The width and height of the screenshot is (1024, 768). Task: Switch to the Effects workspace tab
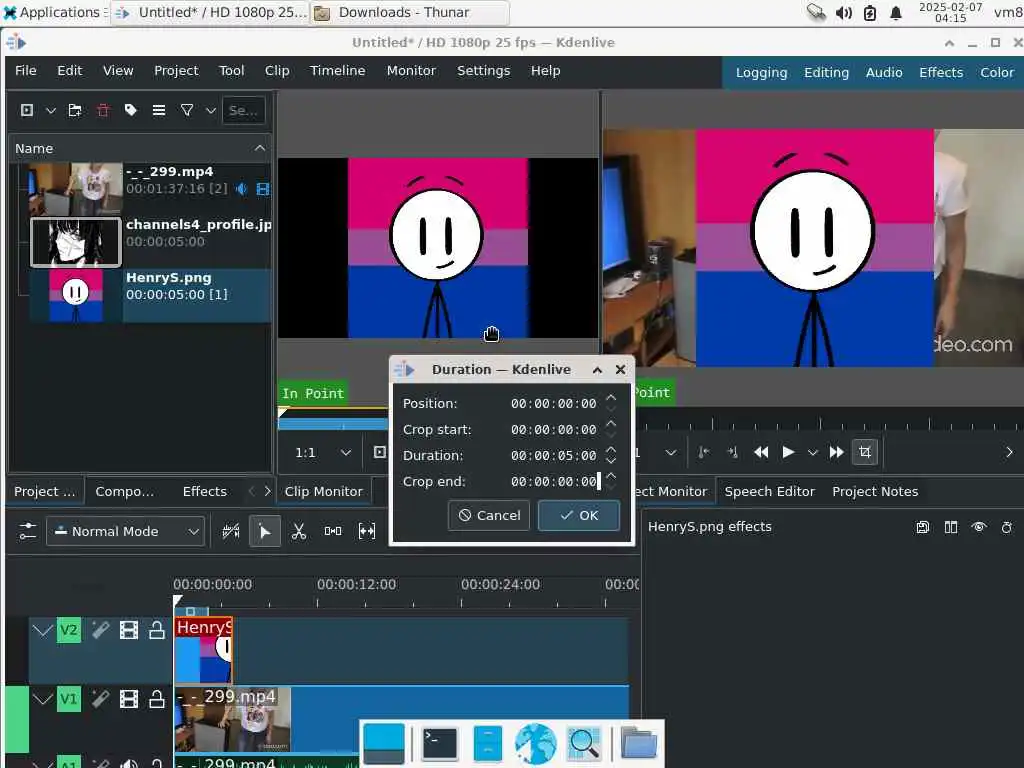[x=941, y=72]
